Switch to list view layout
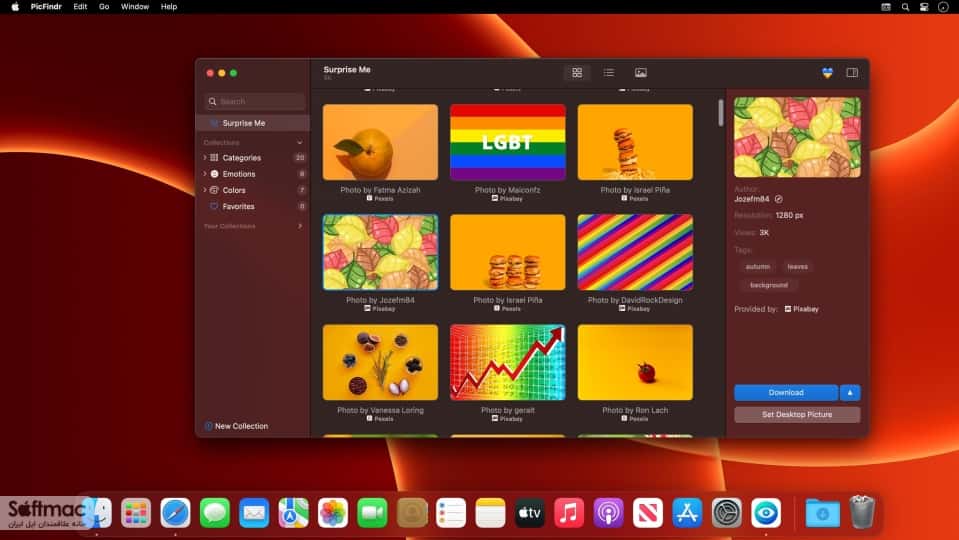This screenshot has width=959, height=540. click(x=609, y=73)
